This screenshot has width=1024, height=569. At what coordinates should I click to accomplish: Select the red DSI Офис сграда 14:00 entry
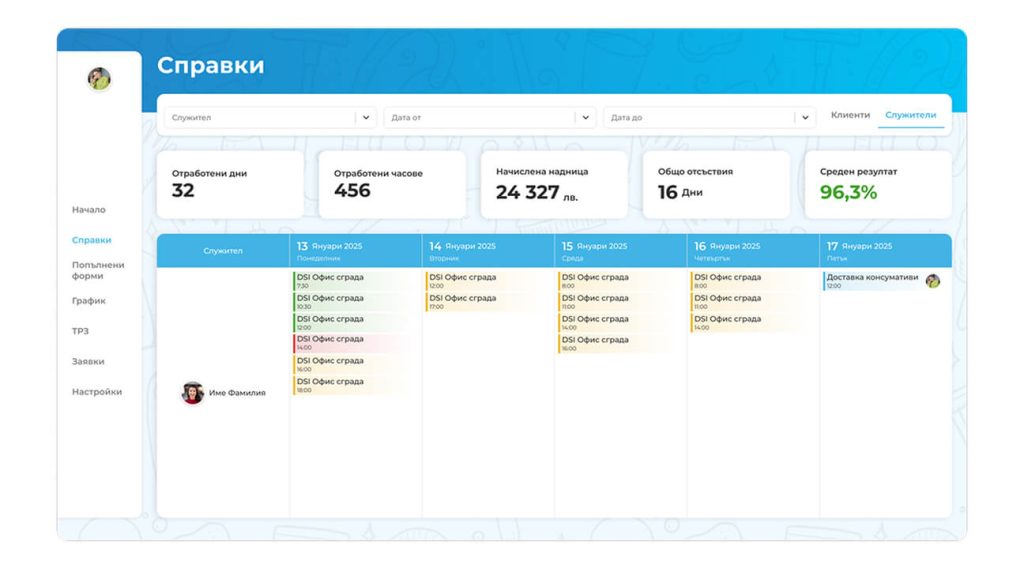[x=351, y=343]
